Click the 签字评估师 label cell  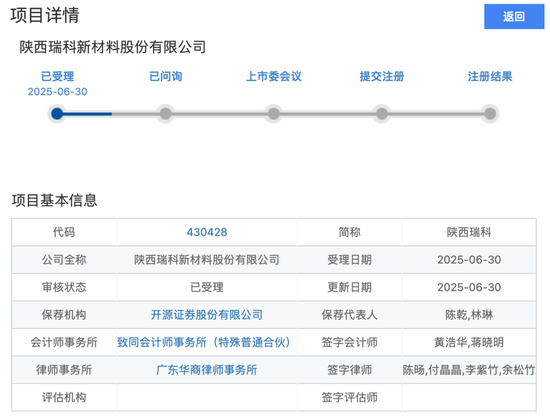coord(350,397)
